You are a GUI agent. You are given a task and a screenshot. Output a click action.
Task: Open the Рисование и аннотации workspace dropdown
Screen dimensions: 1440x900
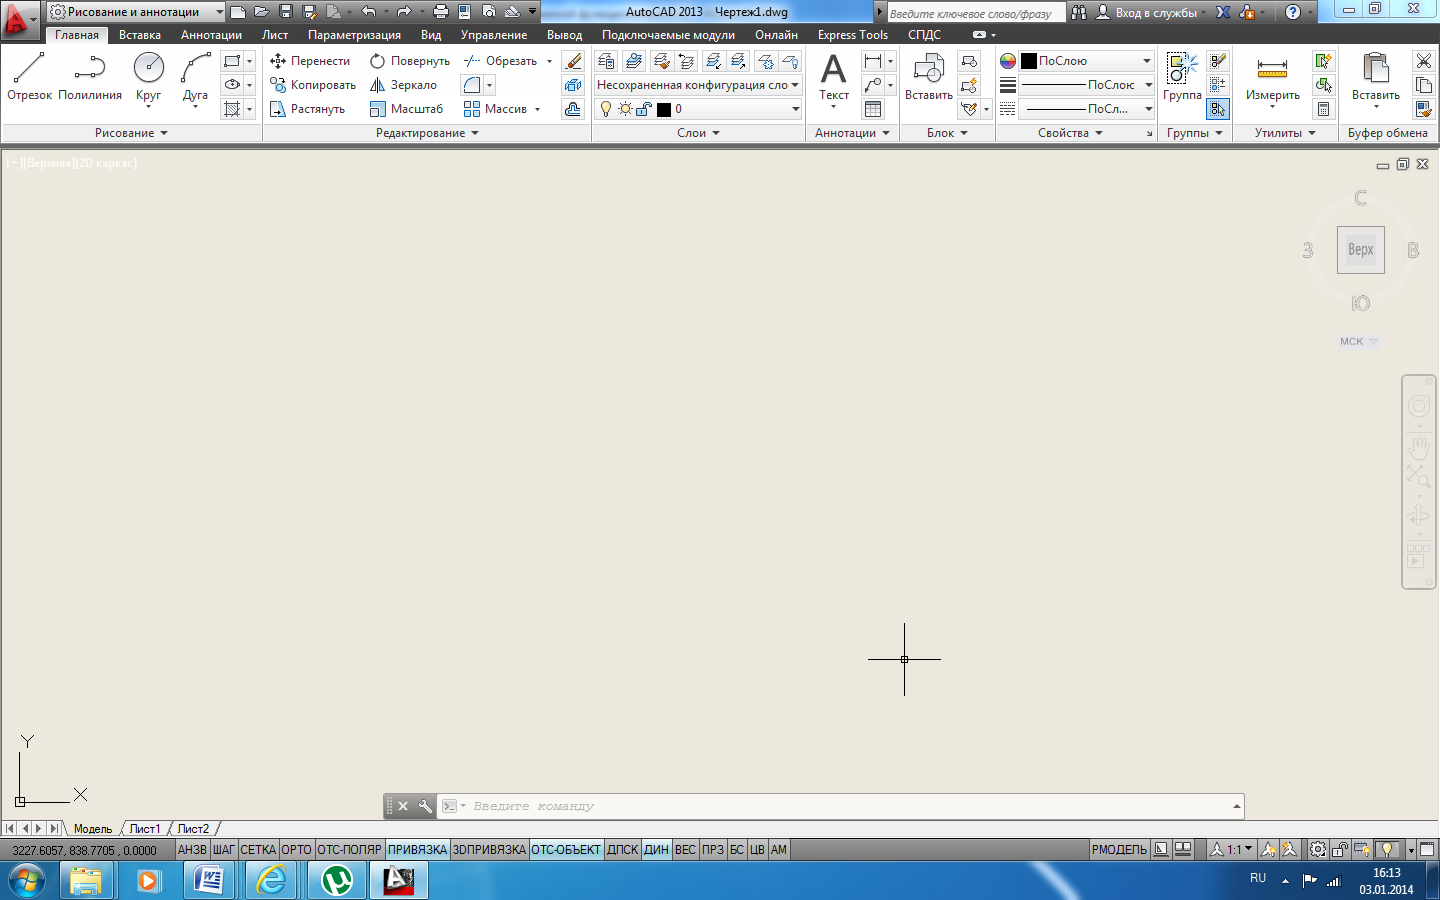[136, 12]
